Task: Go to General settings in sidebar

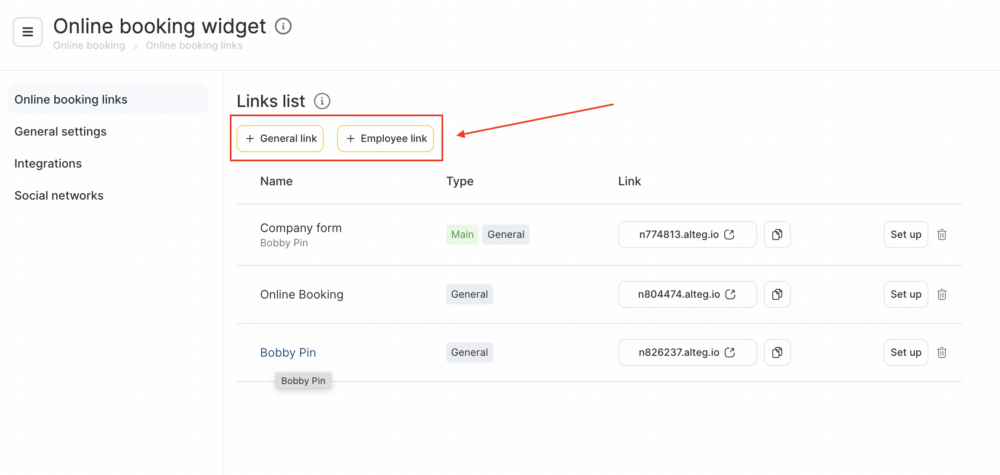Action: 60,131
